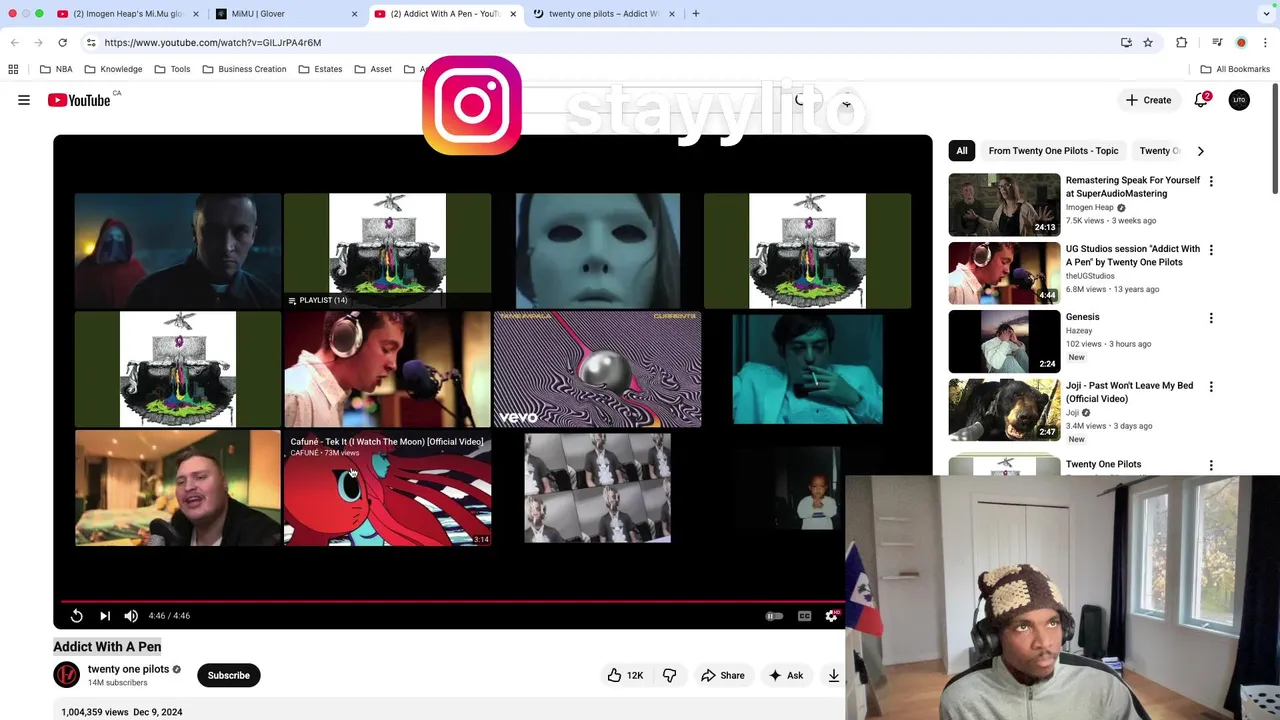
Task: Open the twenty one pilots channel avatar
Action: [66, 675]
